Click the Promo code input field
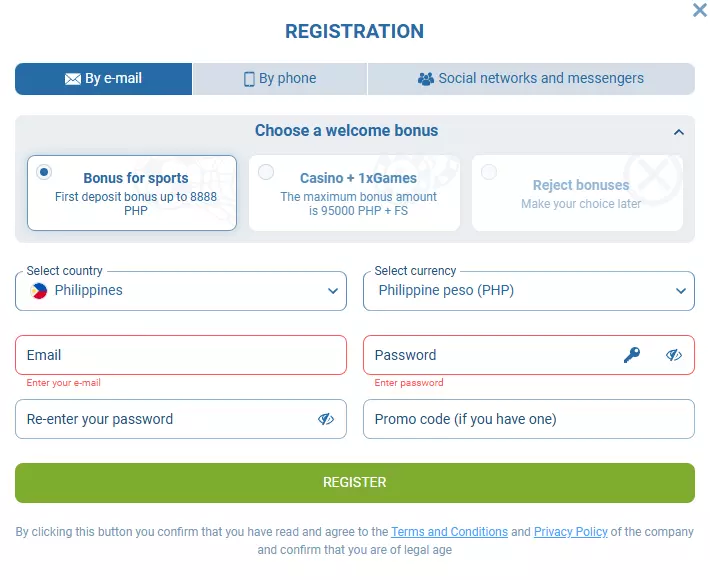This screenshot has height=580, width=710. click(529, 419)
